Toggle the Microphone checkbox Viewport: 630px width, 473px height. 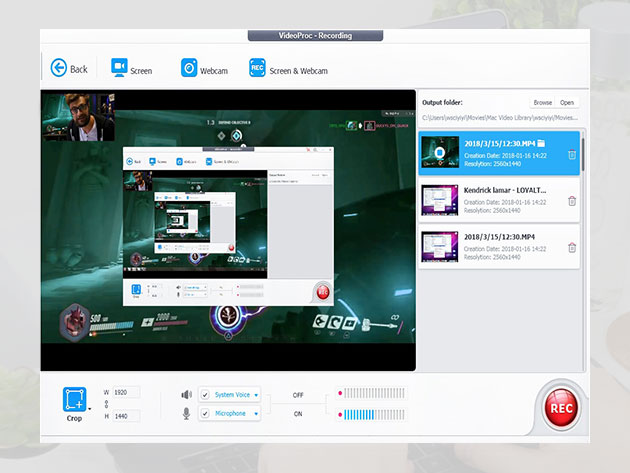(205, 413)
